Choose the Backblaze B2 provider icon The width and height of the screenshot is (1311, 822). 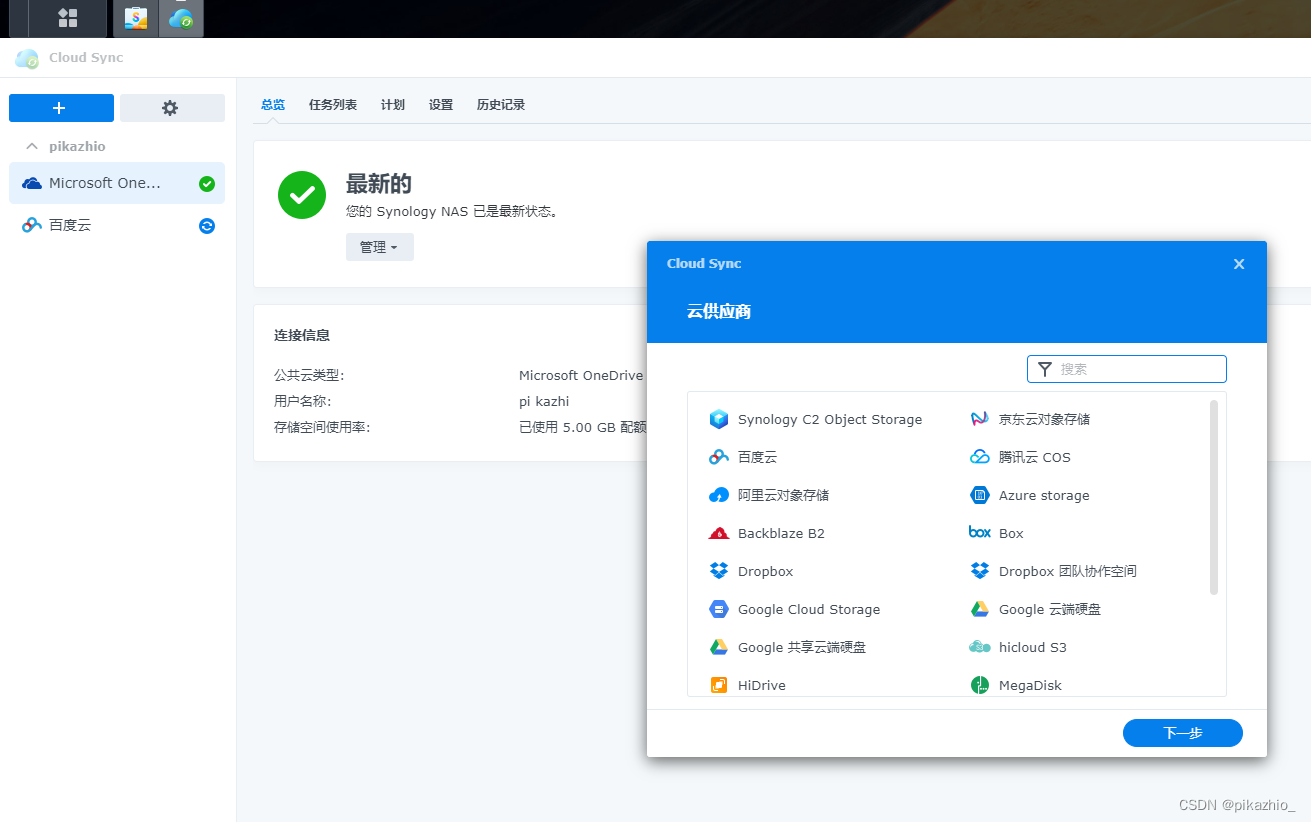click(719, 533)
